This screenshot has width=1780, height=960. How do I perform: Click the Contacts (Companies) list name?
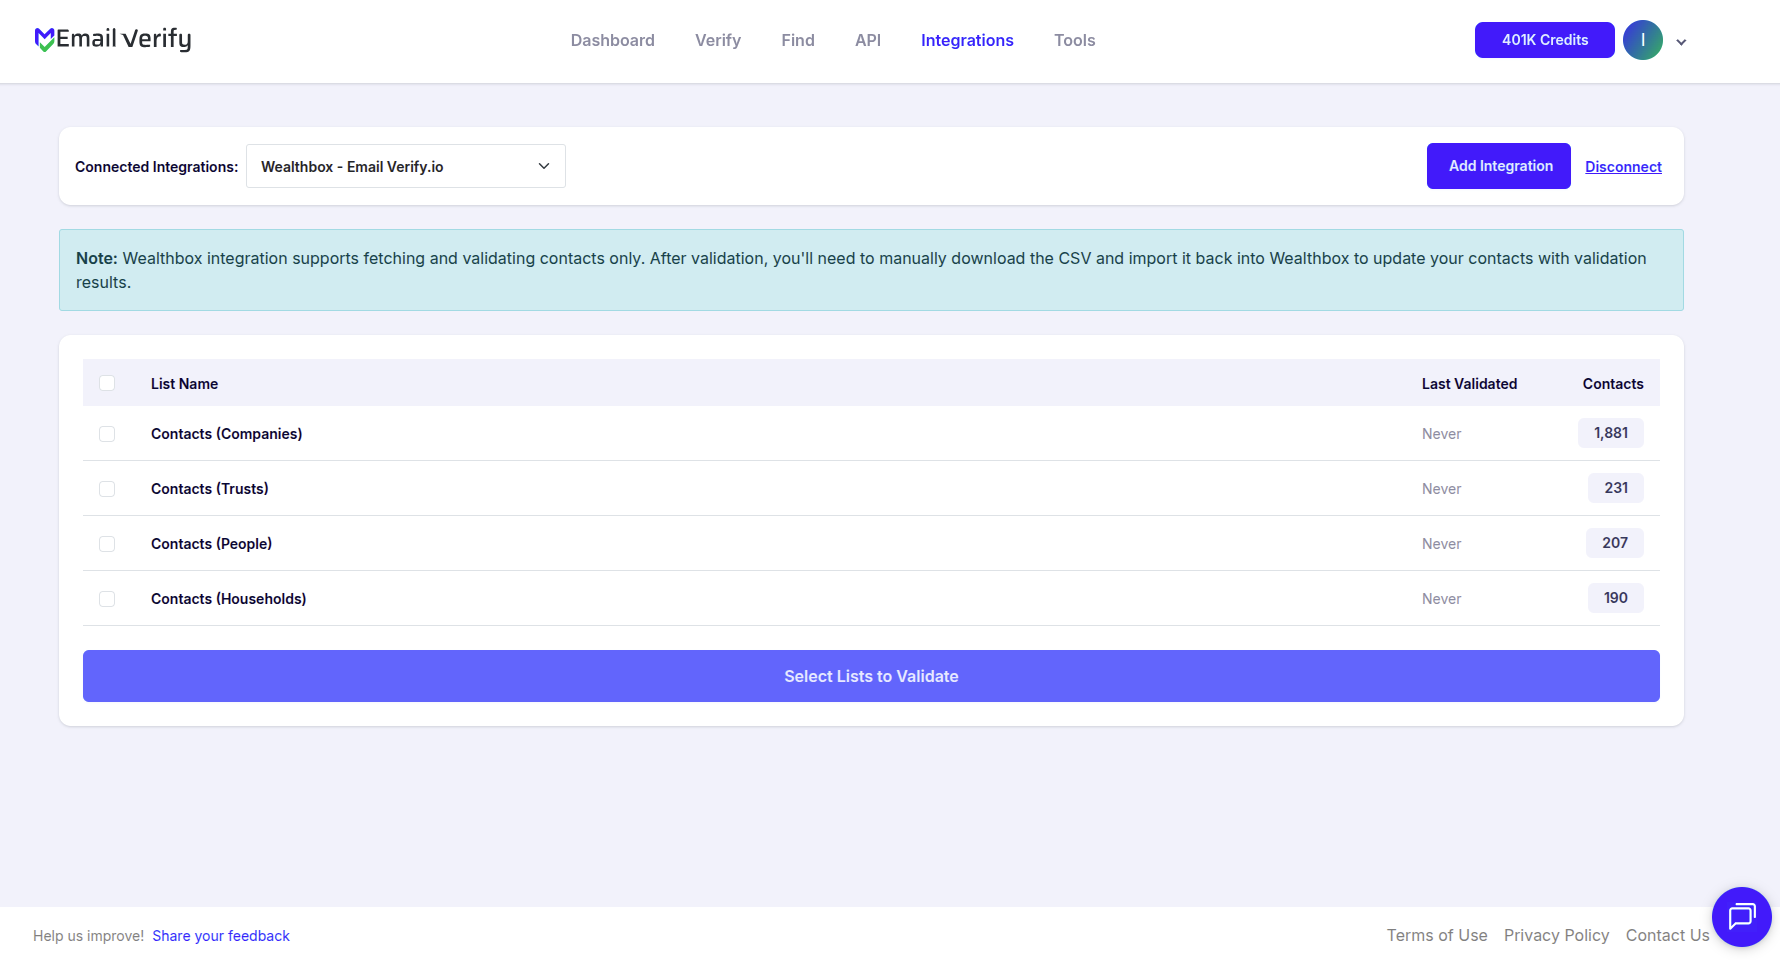[227, 434]
